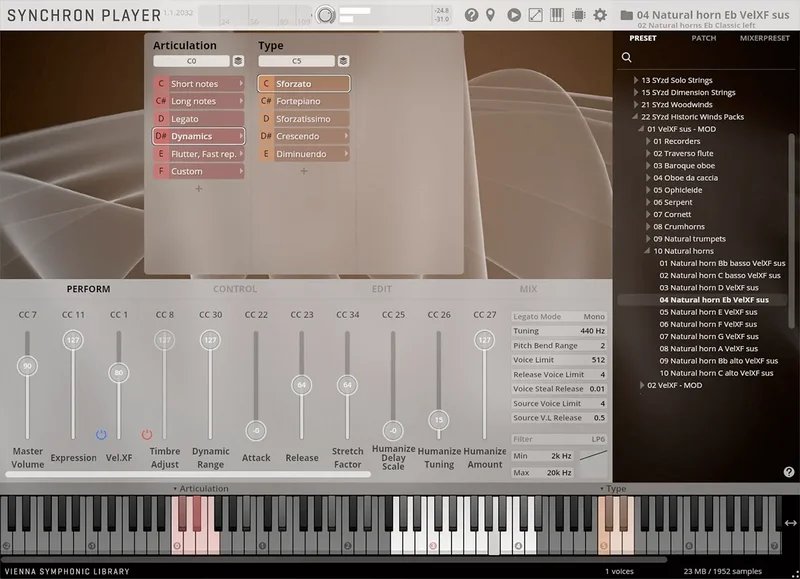Click Vel.XF slider handle at 80
This screenshot has width=800, height=579.
tap(119, 372)
